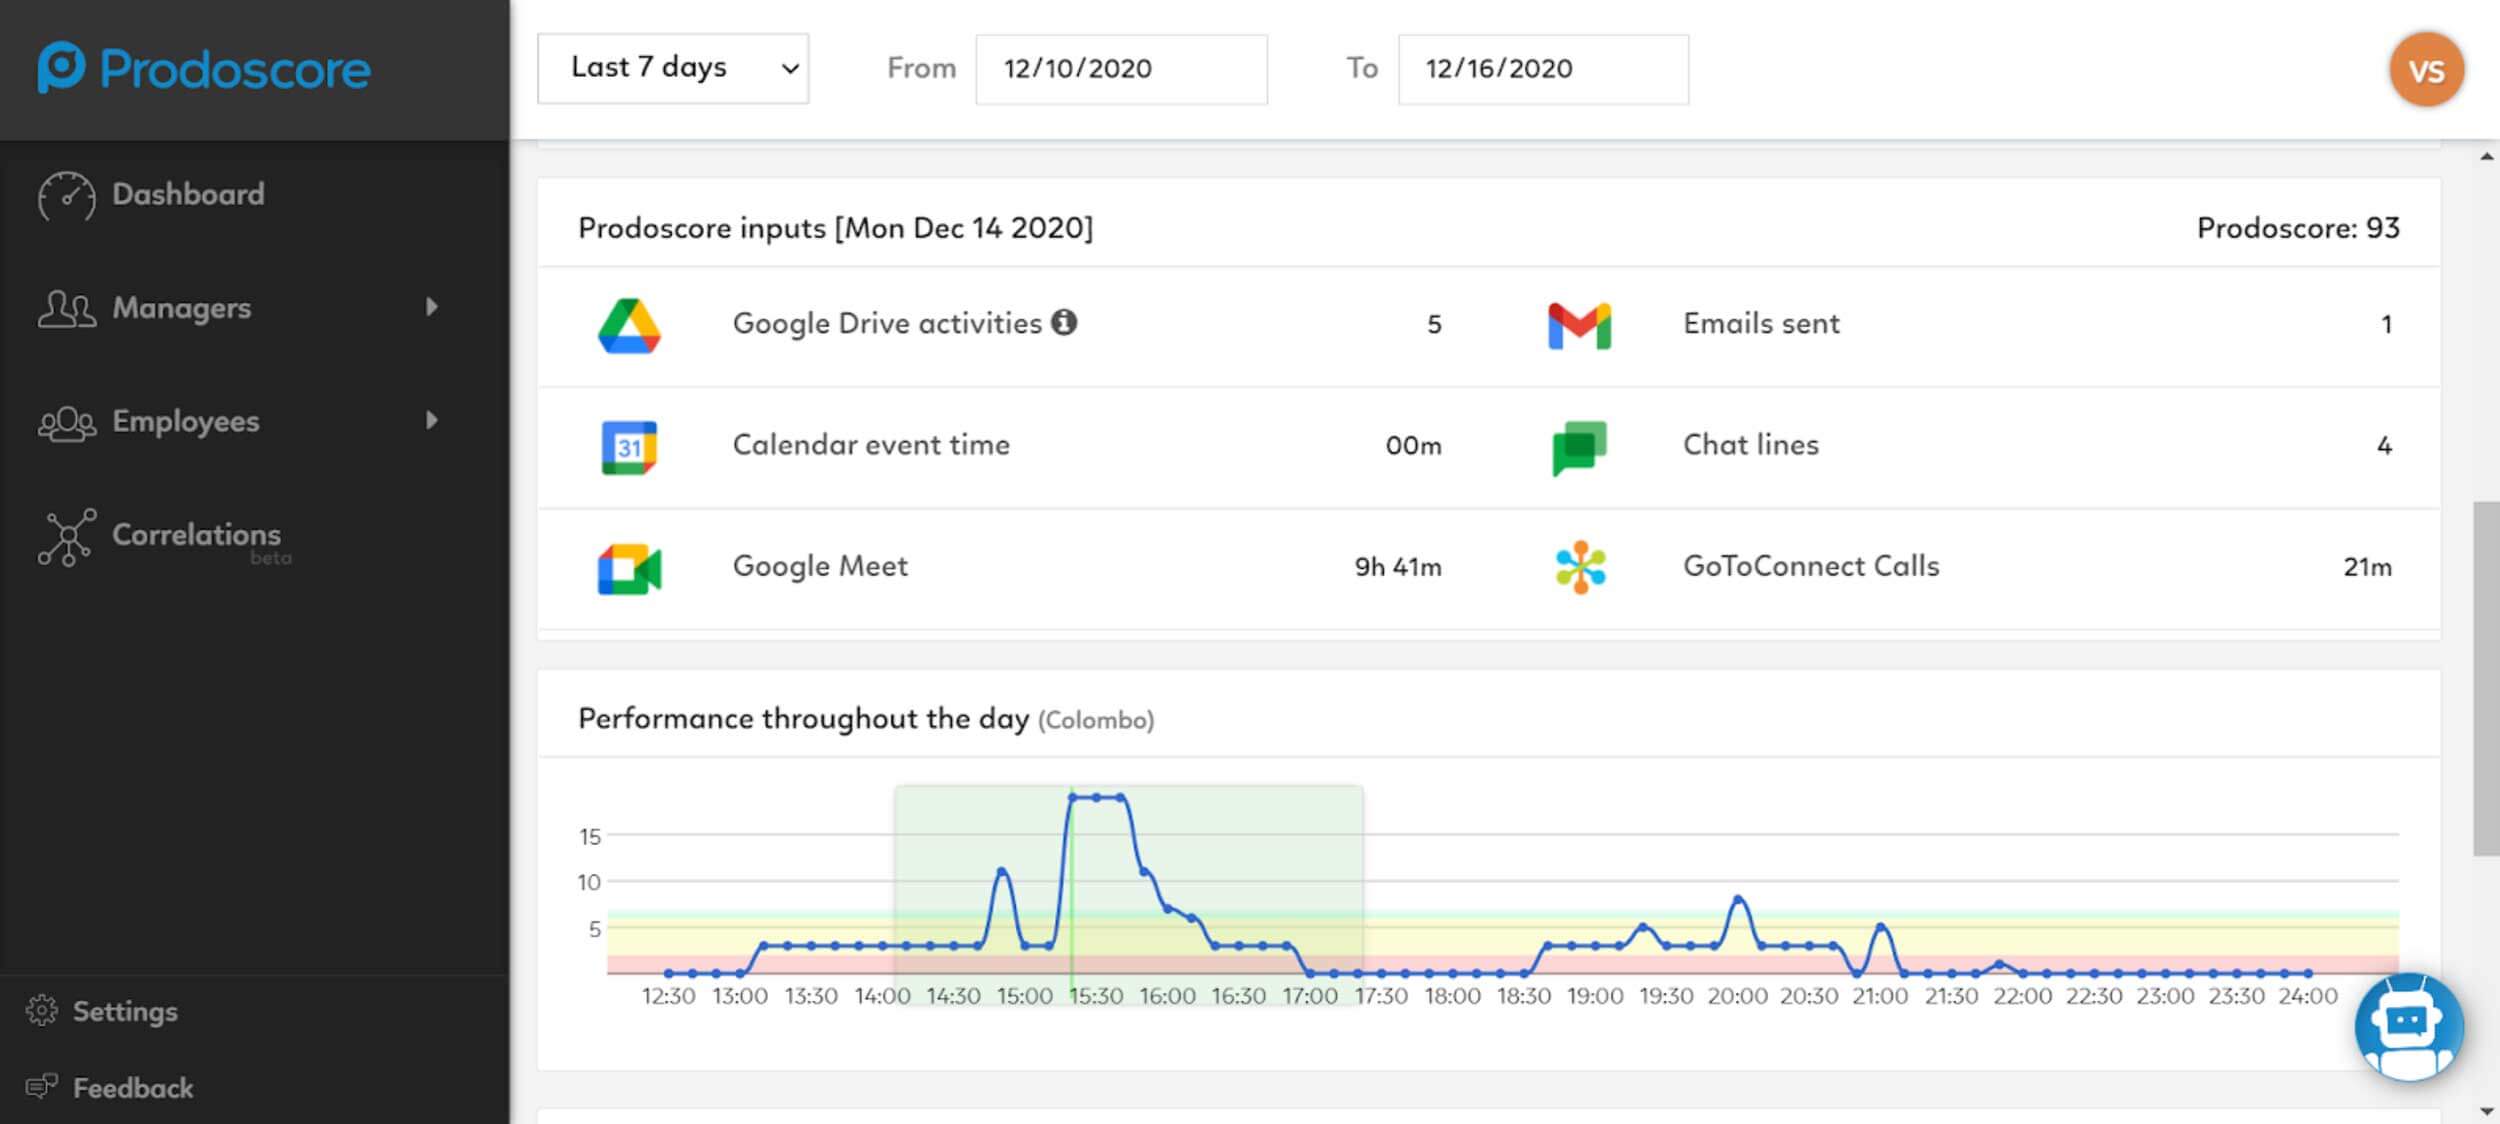Click the Gmail icon

click(x=1579, y=326)
